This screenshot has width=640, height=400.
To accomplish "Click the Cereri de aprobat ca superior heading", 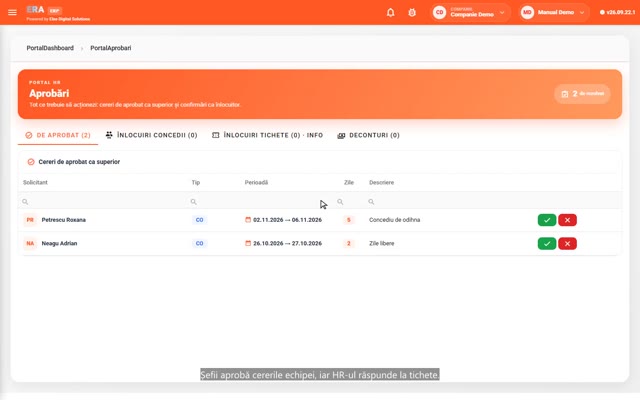I will click(x=79, y=162).
